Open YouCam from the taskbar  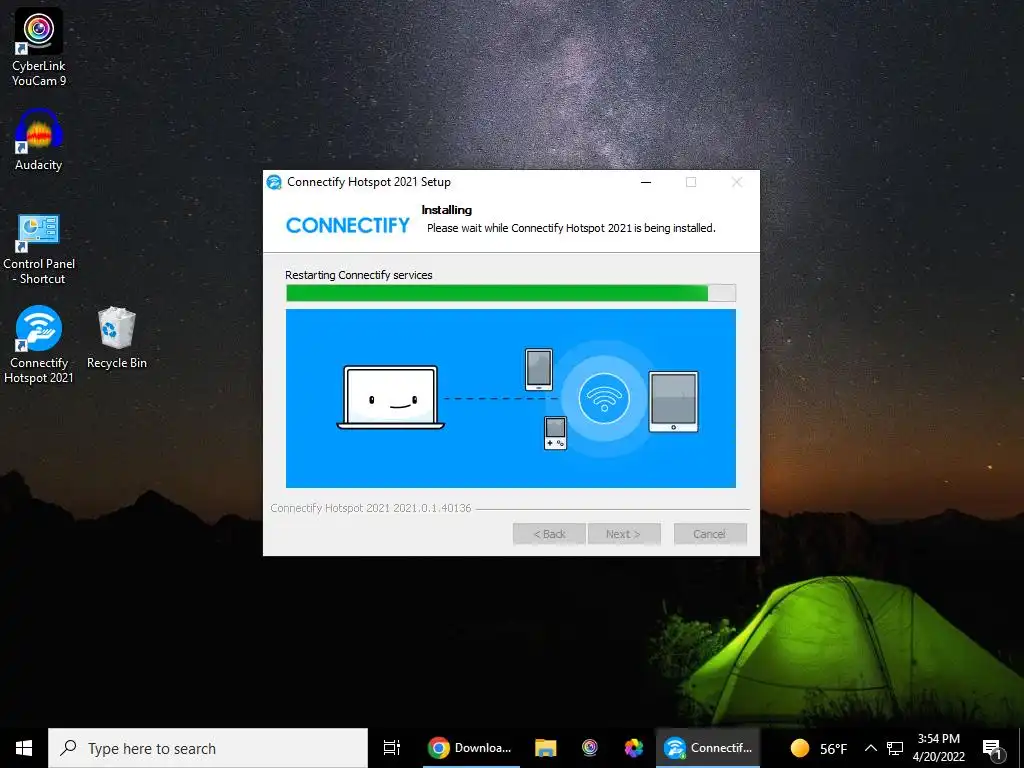point(590,748)
